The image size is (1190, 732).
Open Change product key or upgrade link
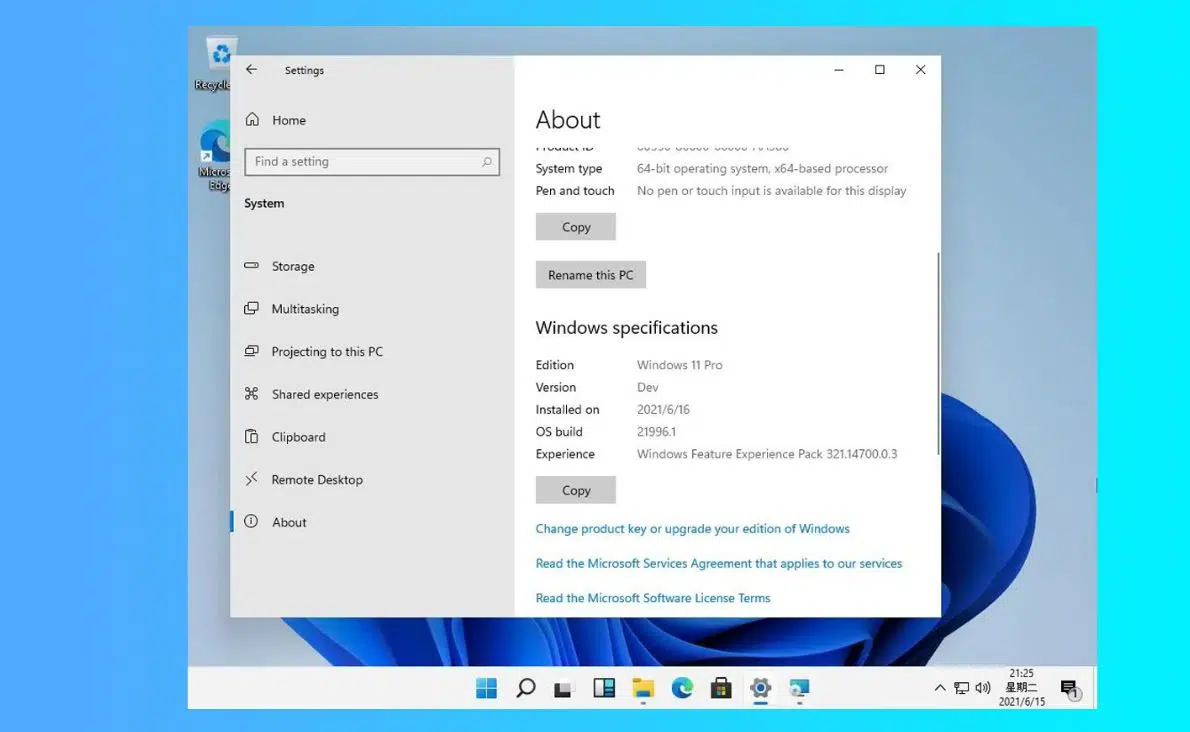tap(692, 529)
